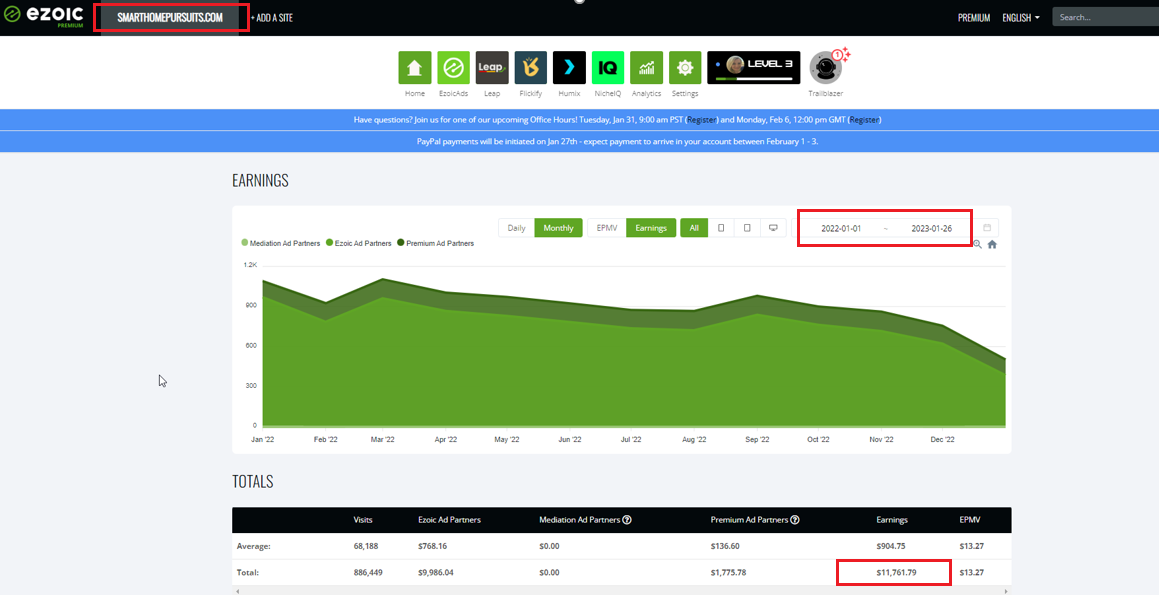Open the smarthomepursuits.com site selector
This screenshot has width=1159, height=595.
pyautogui.click(x=170, y=18)
